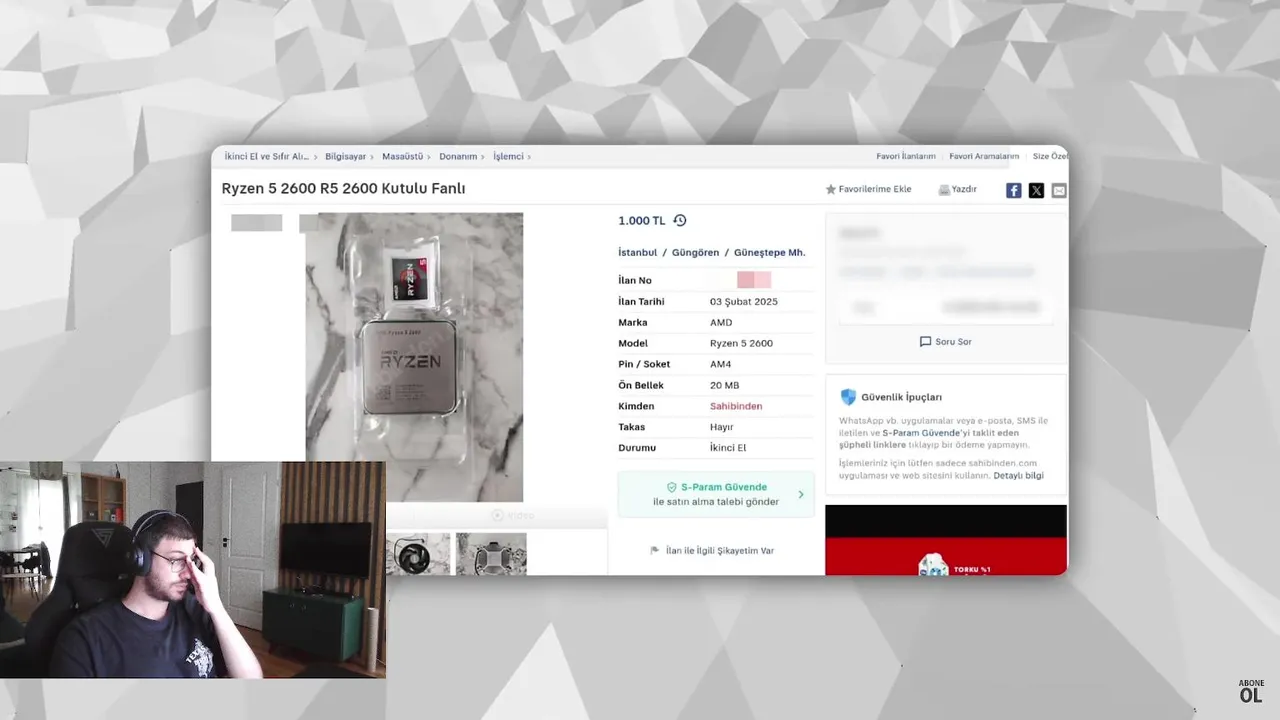Share the listing via email envelope icon
The height and width of the screenshot is (720, 1280).
(1059, 190)
